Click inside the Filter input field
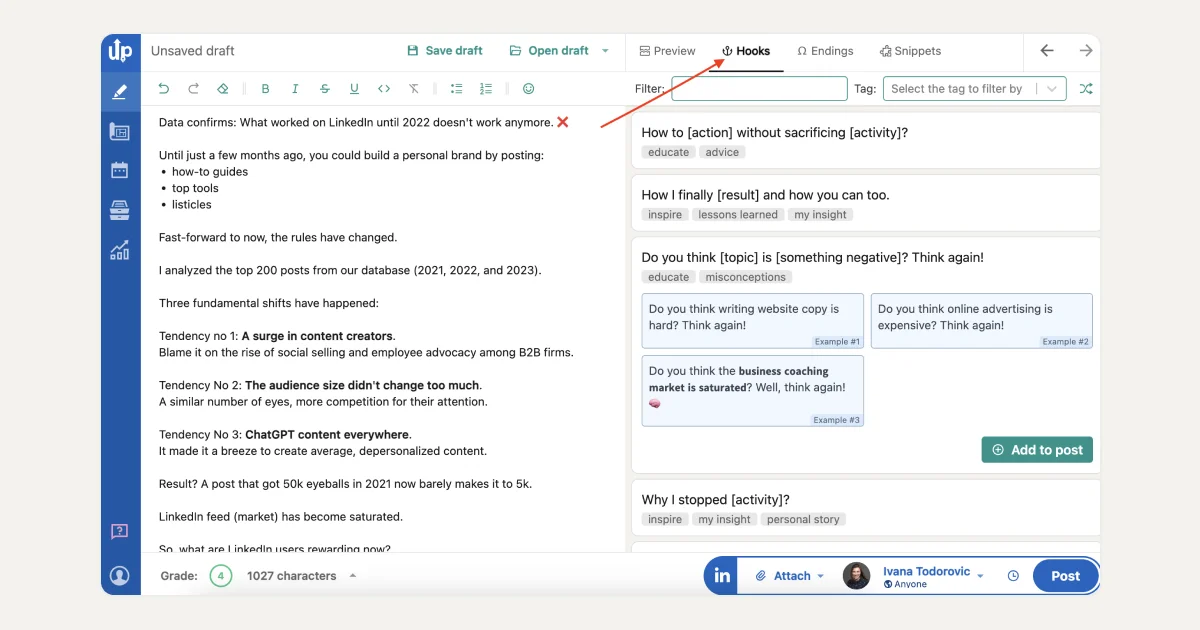The height and width of the screenshot is (630, 1200). click(x=759, y=88)
